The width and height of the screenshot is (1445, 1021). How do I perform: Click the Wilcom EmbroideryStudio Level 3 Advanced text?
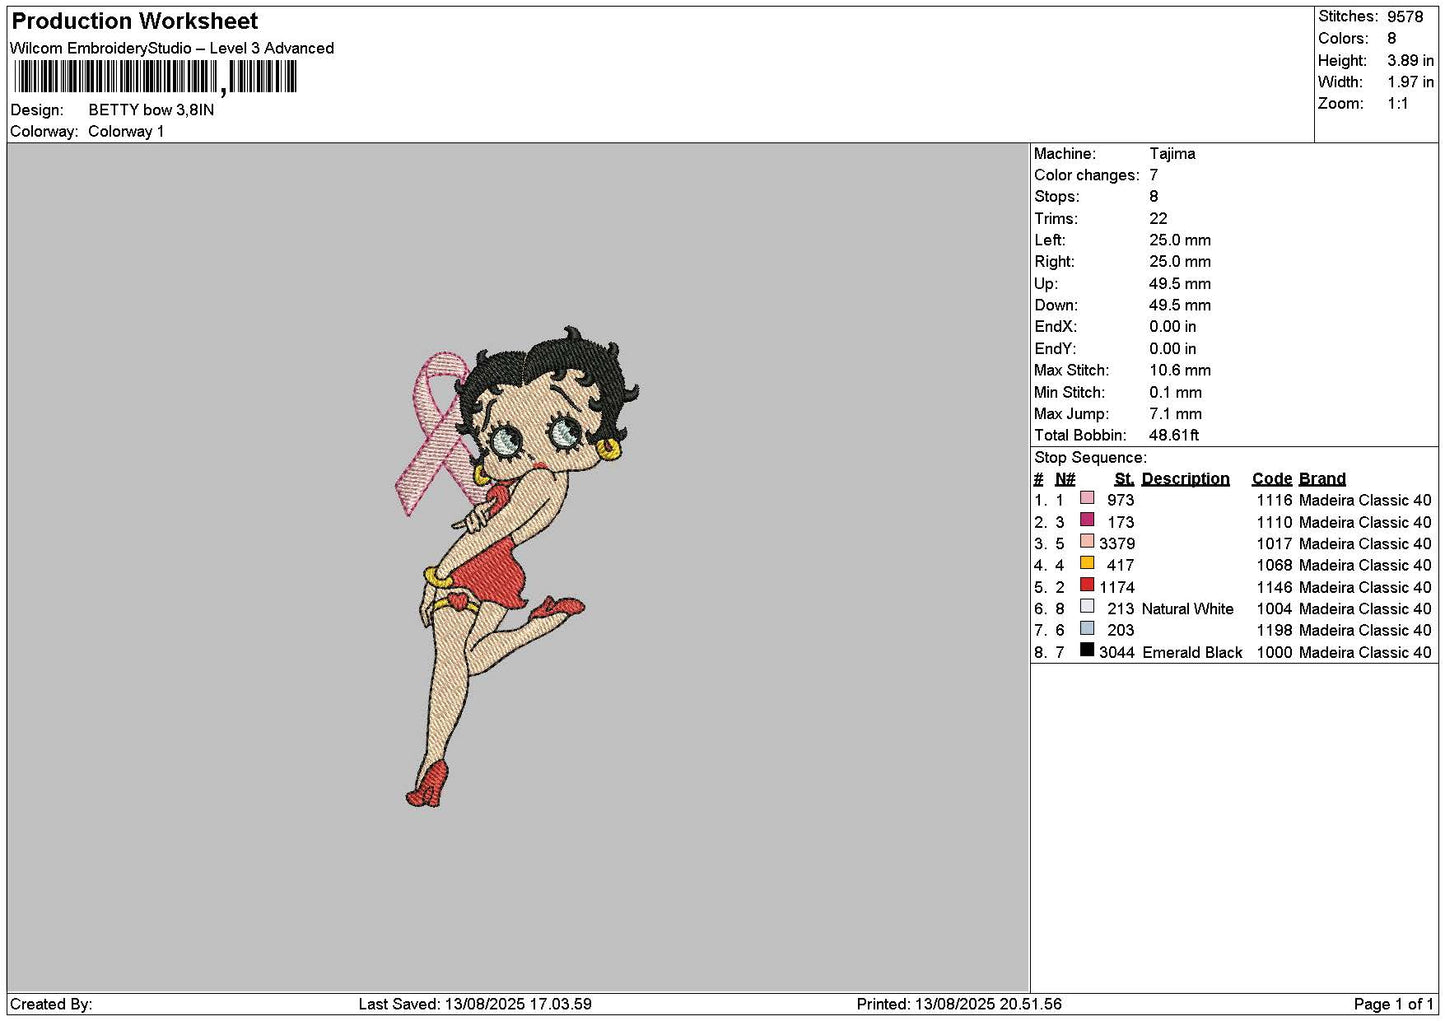172,48
